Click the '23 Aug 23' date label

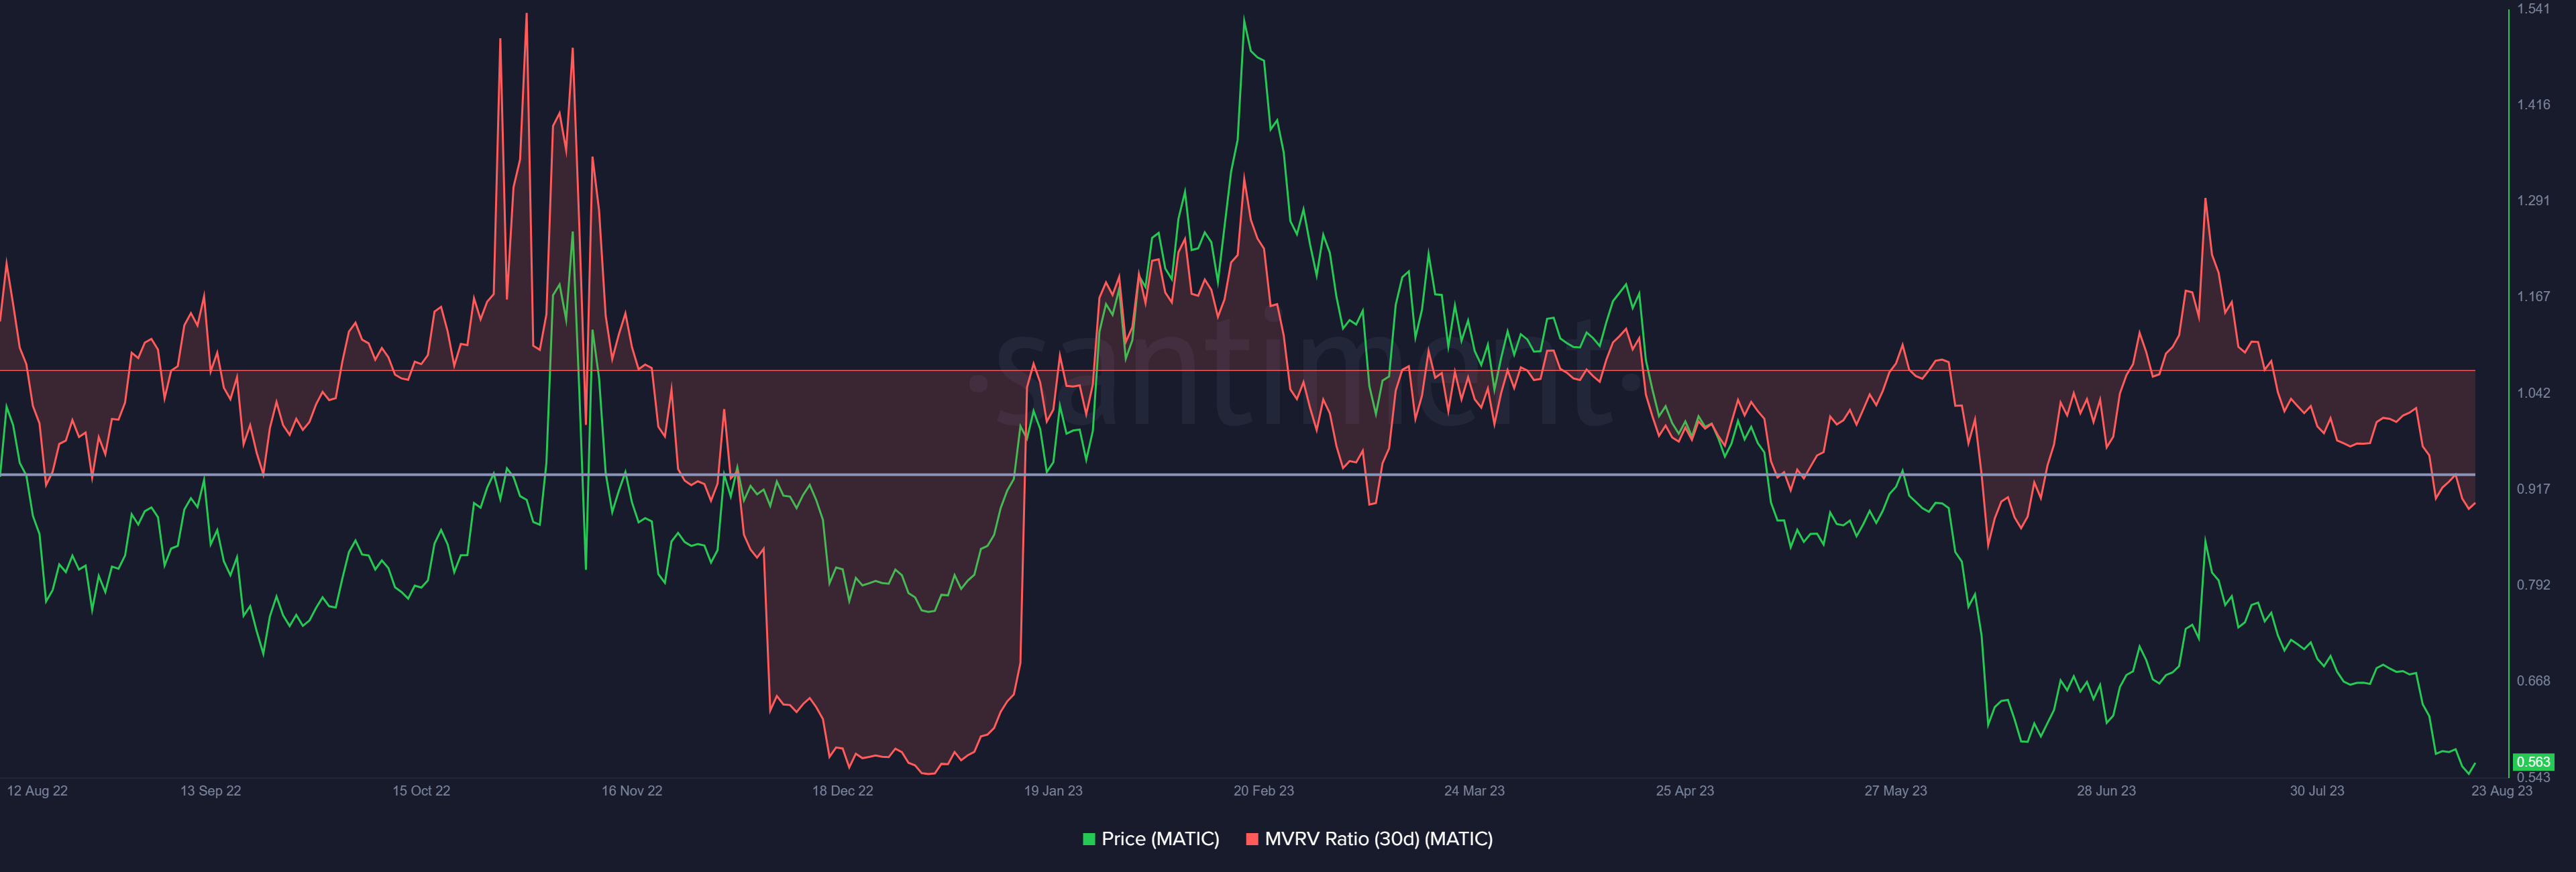pos(2502,791)
